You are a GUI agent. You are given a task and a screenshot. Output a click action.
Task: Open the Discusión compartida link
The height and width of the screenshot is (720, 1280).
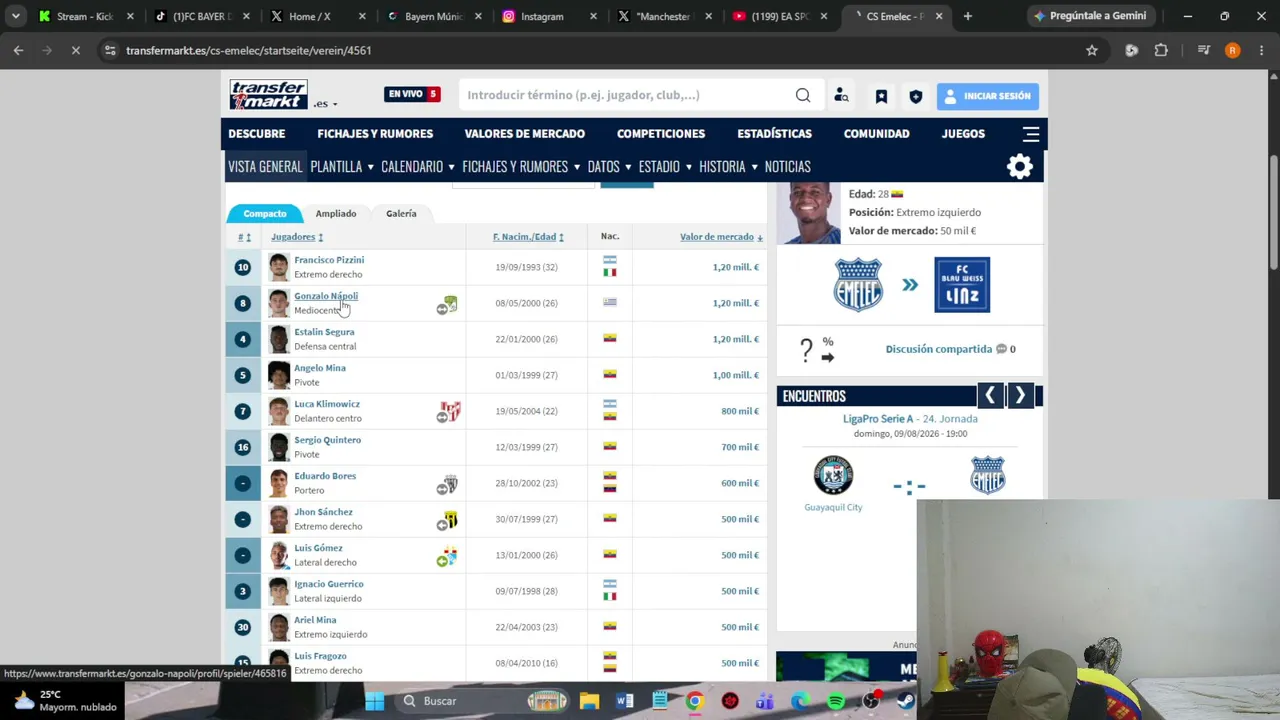pyautogui.click(x=939, y=349)
